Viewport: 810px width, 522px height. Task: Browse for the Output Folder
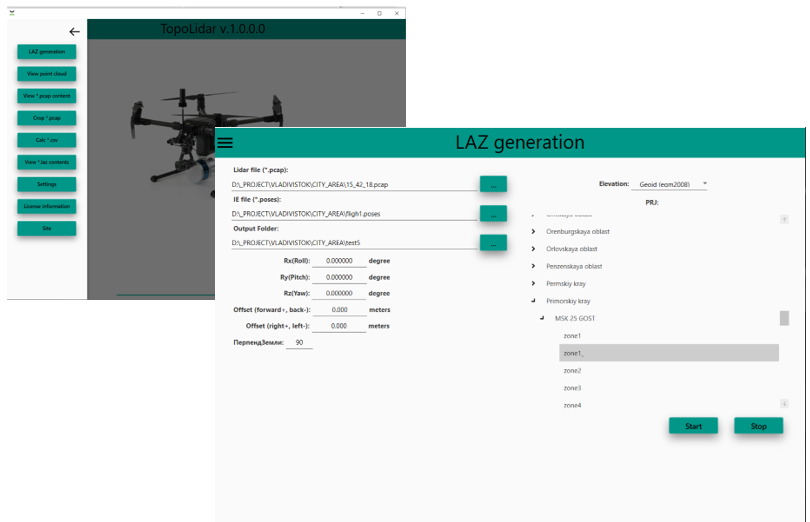click(493, 243)
